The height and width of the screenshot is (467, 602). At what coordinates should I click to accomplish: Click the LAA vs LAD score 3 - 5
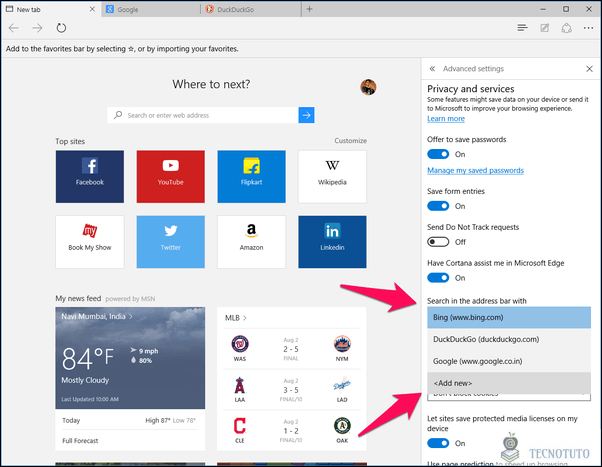click(x=291, y=390)
